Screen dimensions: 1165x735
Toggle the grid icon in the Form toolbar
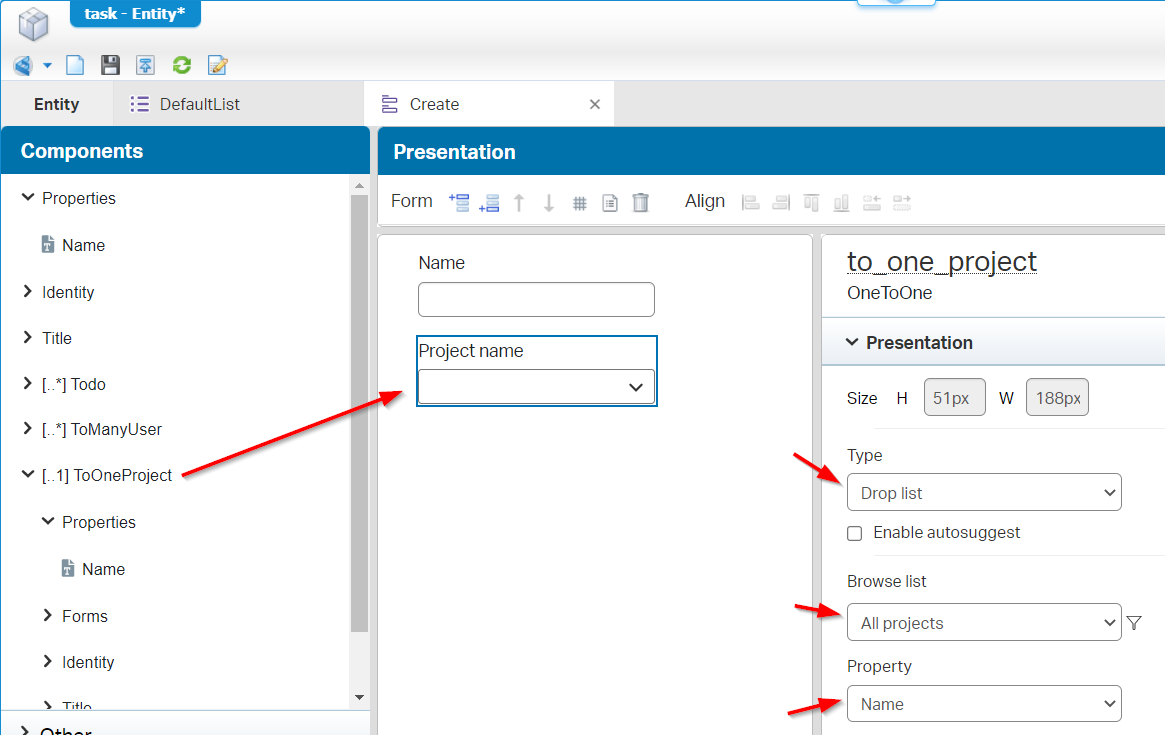[579, 202]
